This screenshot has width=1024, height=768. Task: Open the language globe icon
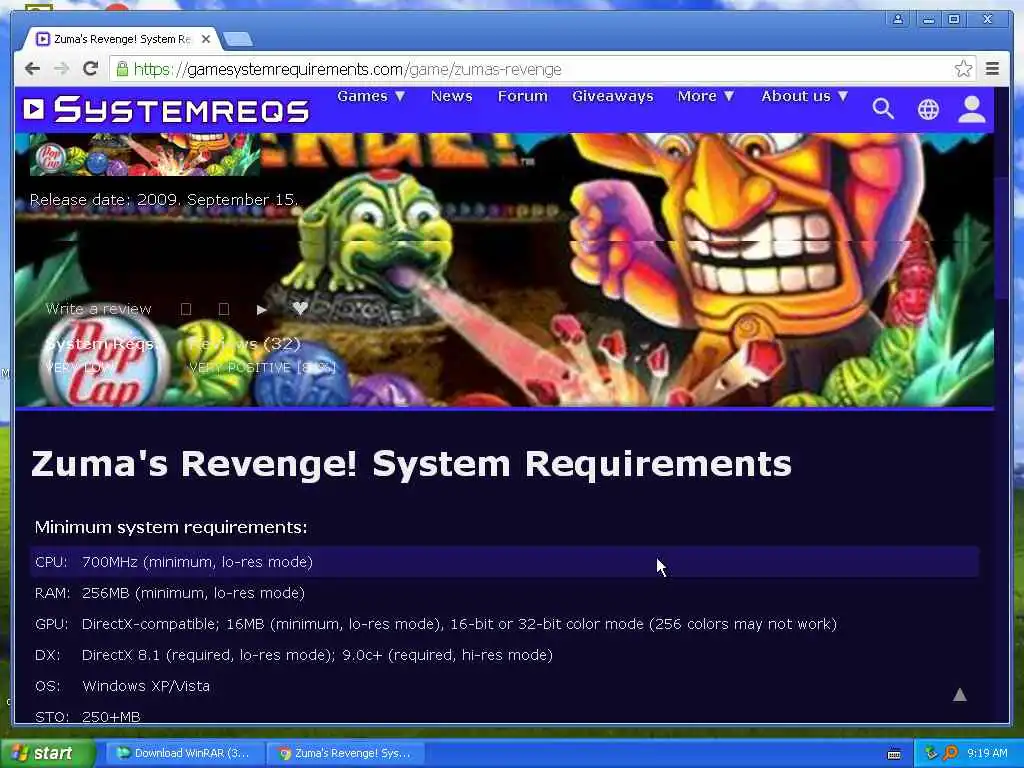coord(928,109)
